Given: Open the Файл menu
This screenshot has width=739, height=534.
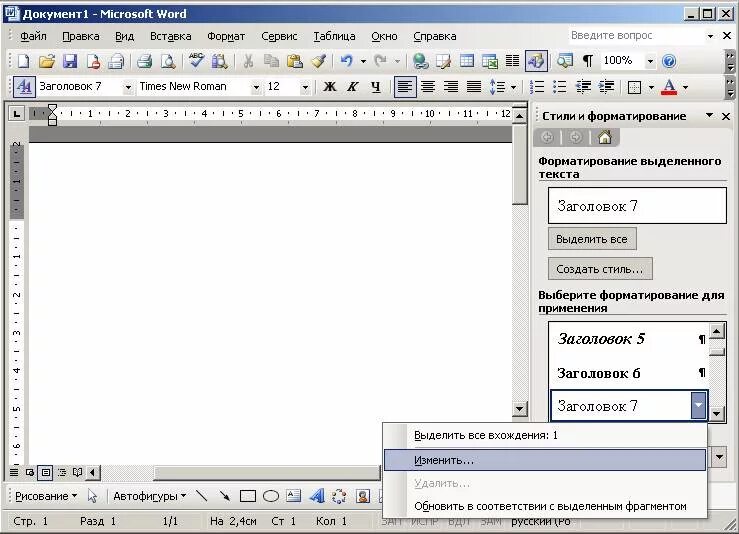Looking at the screenshot, I should tap(33, 36).
